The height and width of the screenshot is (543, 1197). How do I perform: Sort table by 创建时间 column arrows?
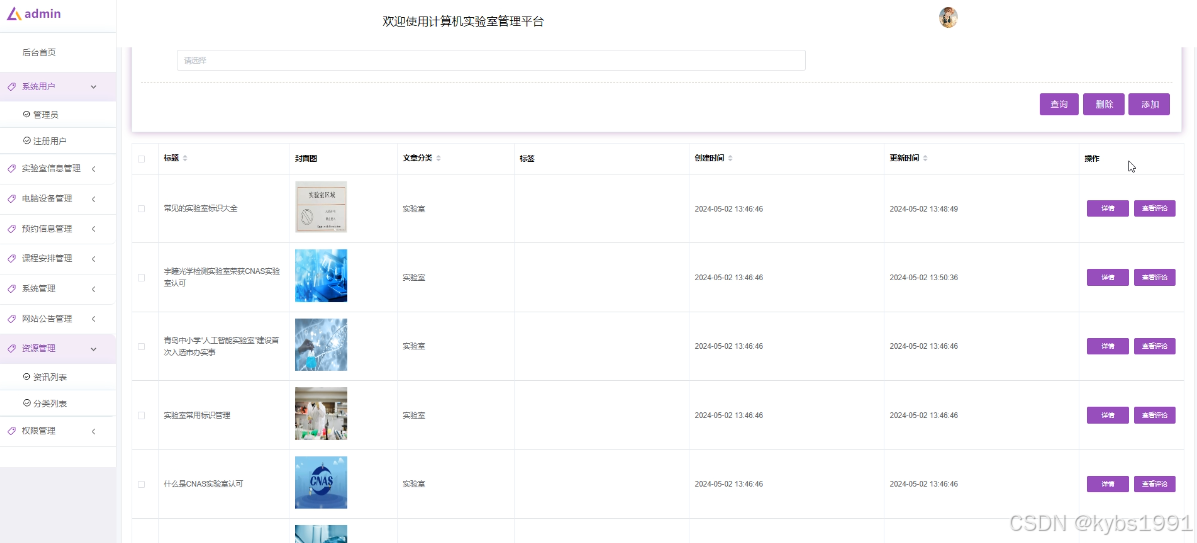[730, 158]
